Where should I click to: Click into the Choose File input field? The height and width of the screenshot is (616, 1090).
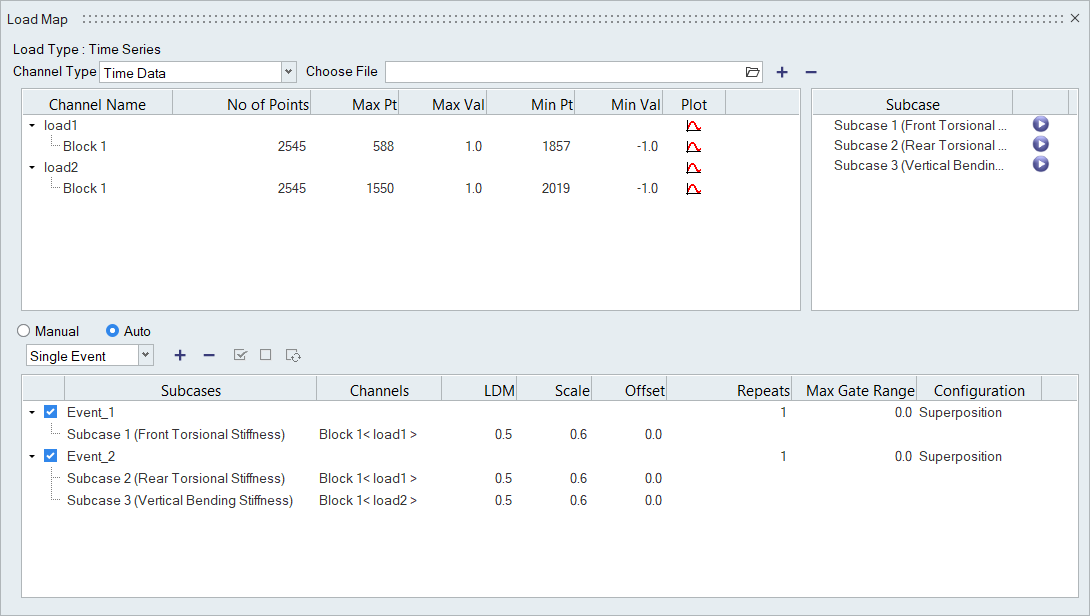pos(562,72)
